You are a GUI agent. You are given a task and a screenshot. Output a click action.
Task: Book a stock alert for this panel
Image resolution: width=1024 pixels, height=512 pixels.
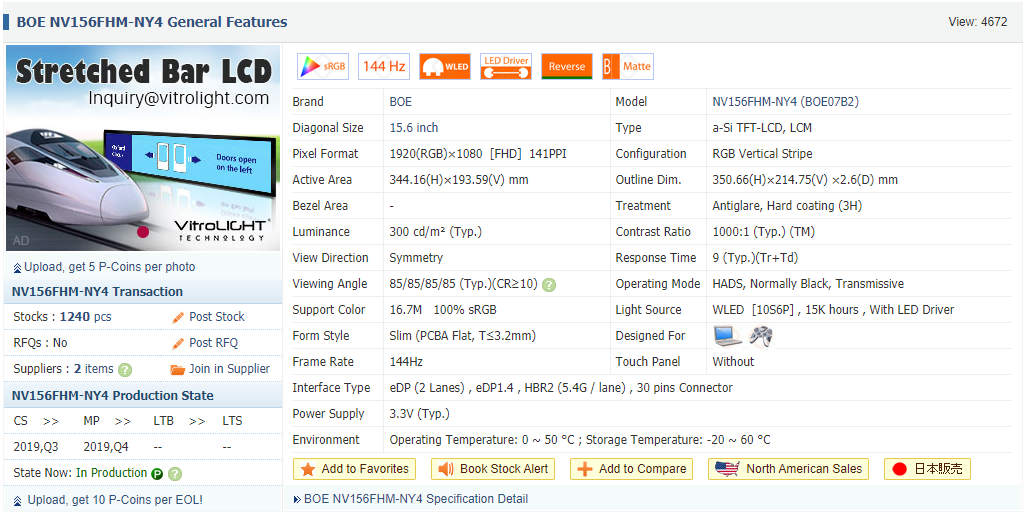(x=493, y=469)
